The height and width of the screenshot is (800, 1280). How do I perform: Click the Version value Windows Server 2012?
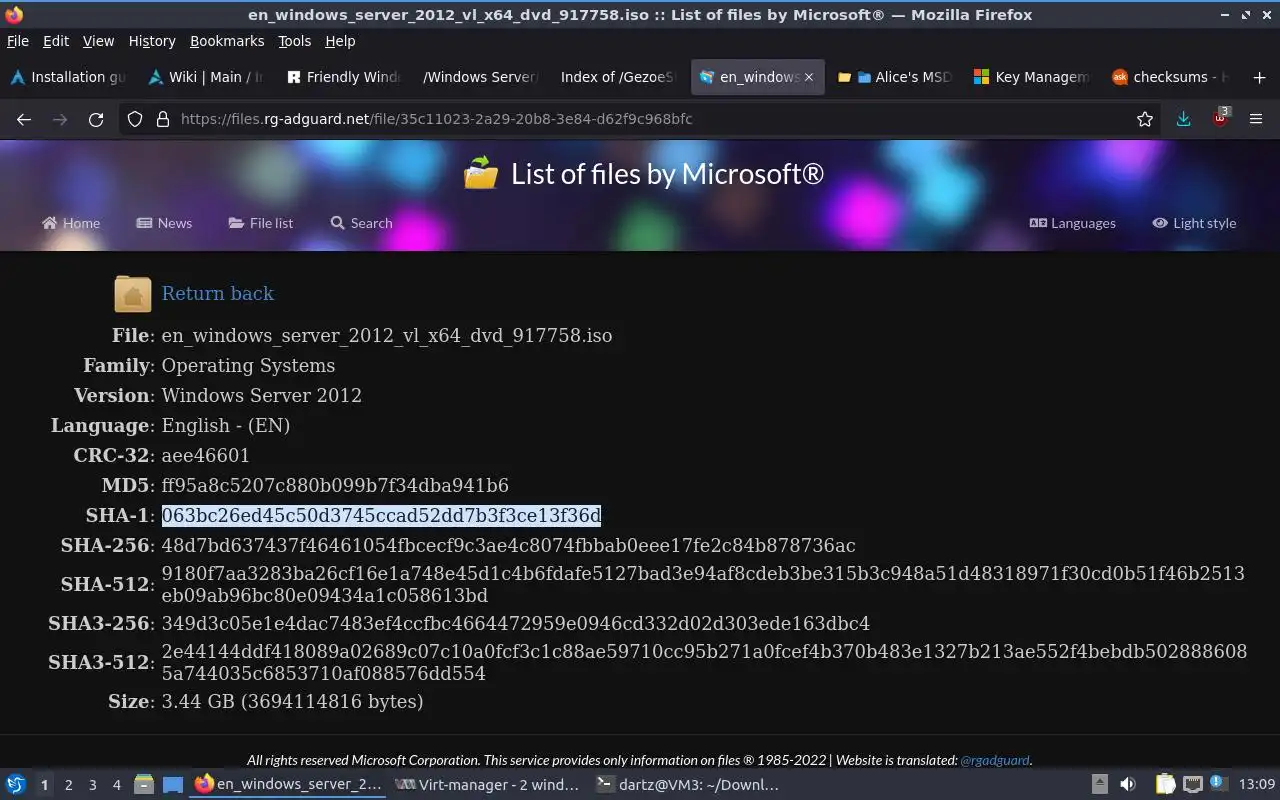(262, 395)
